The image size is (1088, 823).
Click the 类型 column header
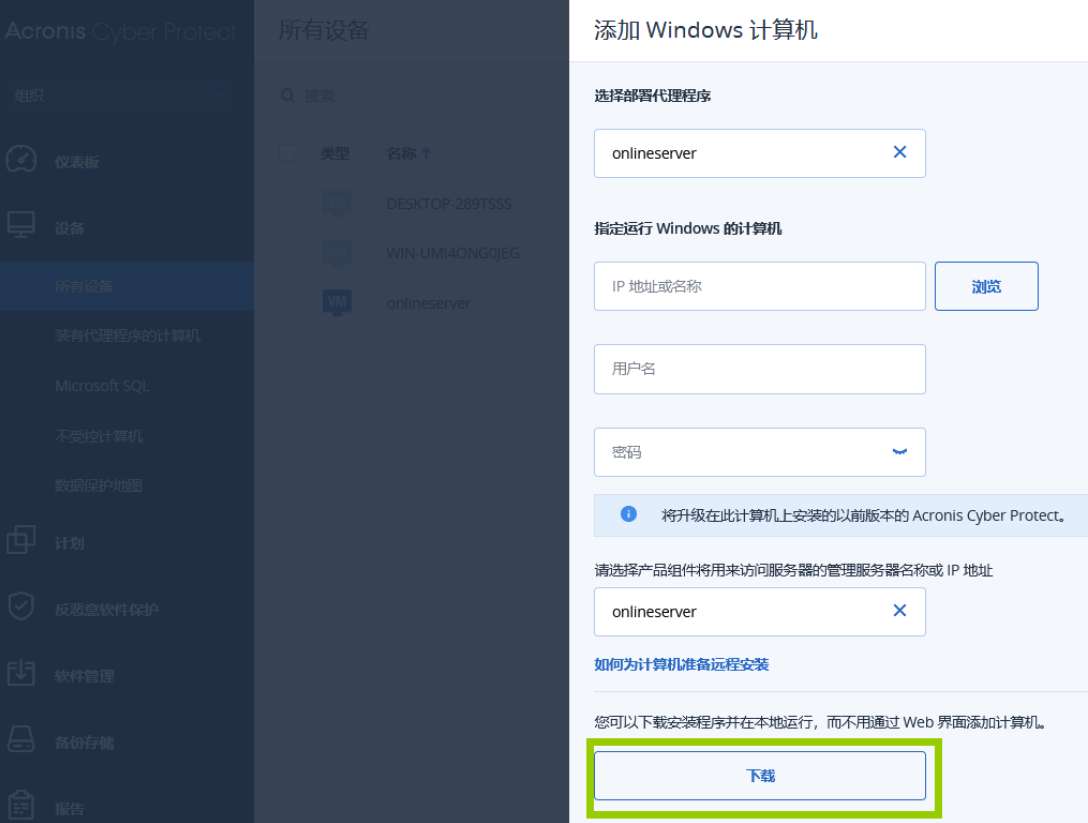(334, 153)
